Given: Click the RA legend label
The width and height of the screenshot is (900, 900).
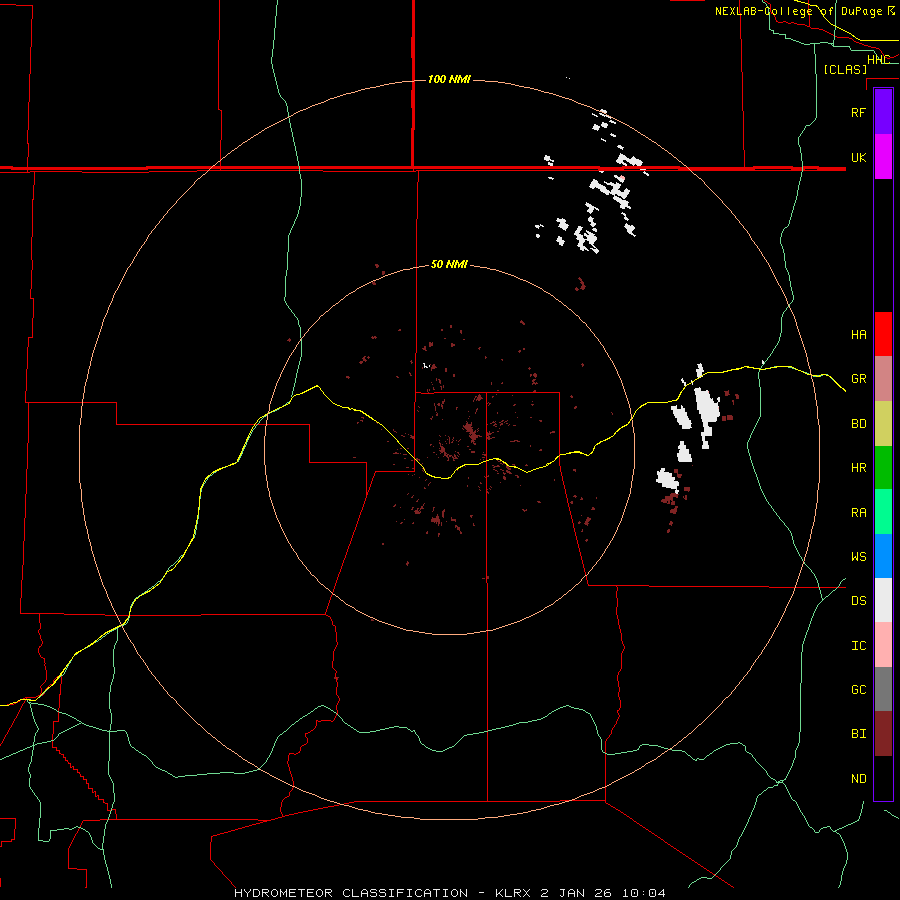Looking at the screenshot, I should coord(859,513).
